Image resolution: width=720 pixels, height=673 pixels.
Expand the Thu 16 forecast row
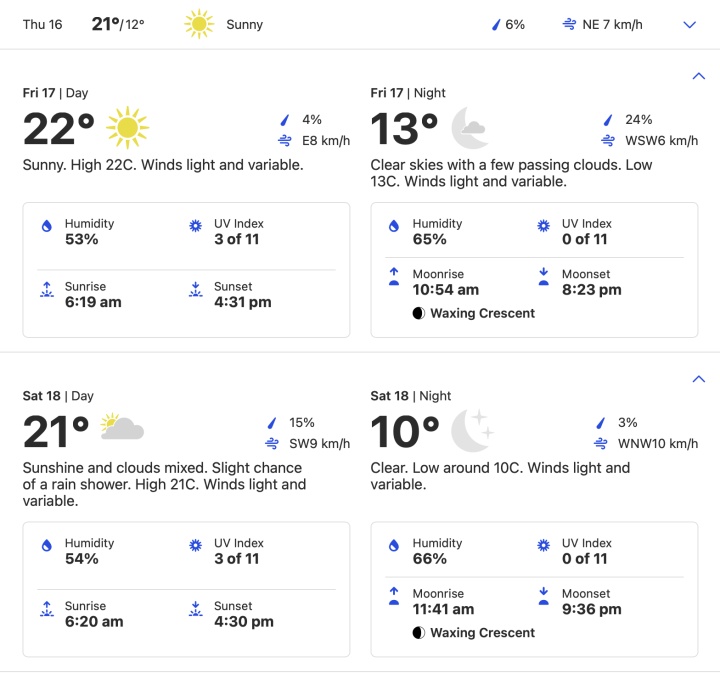click(690, 25)
